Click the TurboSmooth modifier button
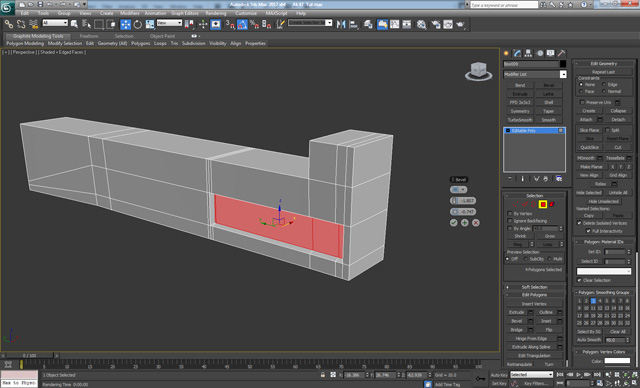This screenshot has width=640, height=388. [x=520, y=120]
